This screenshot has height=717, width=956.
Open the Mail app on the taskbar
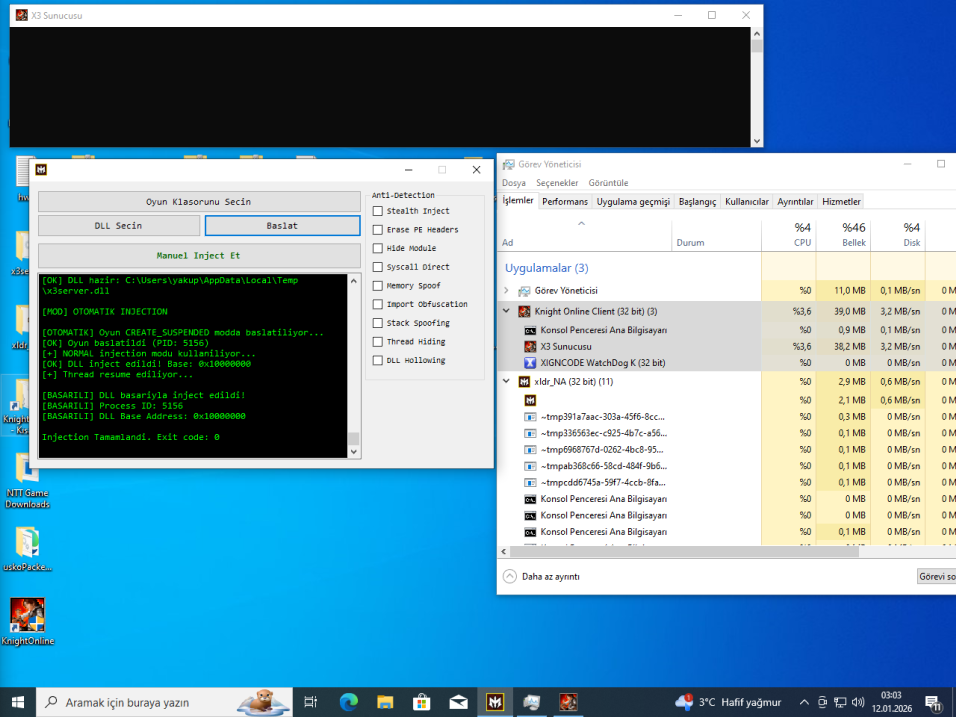click(x=458, y=702)
